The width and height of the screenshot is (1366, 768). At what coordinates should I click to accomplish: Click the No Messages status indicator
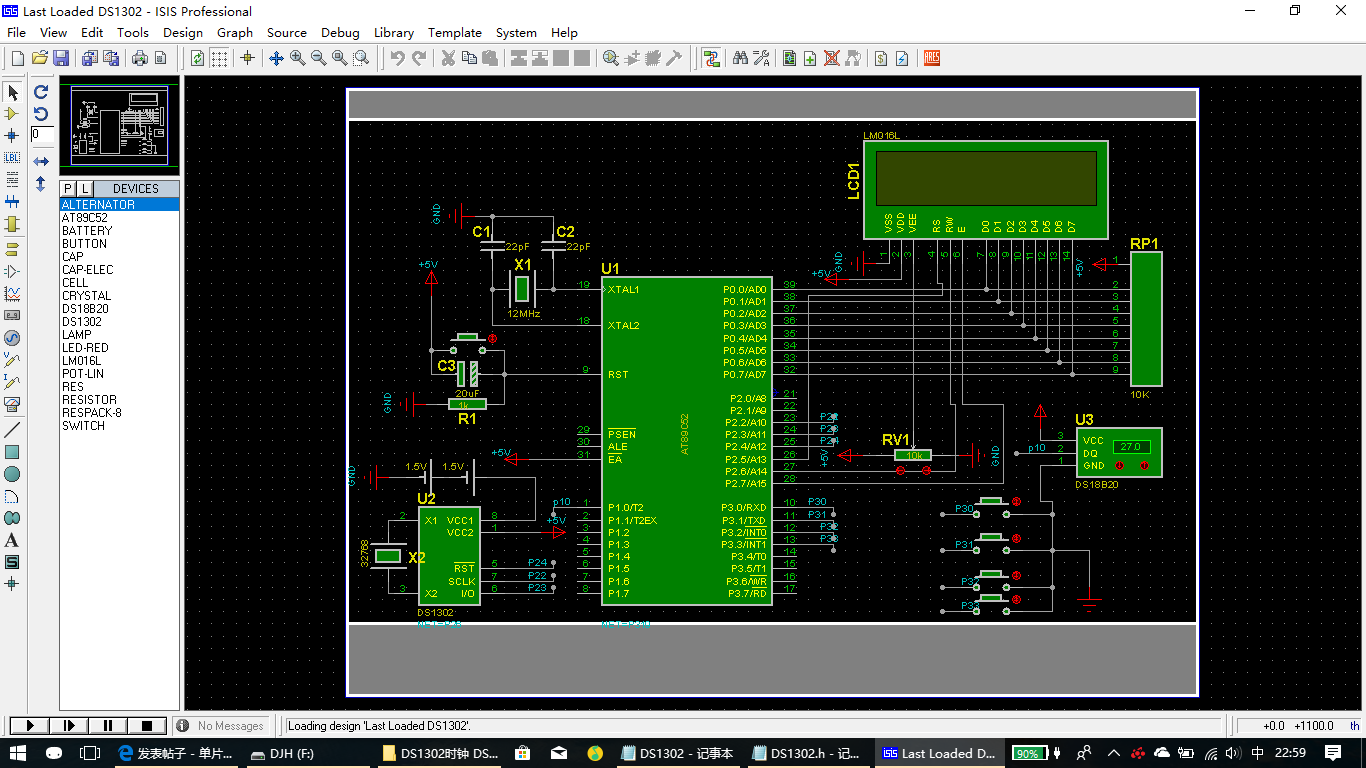221,726
